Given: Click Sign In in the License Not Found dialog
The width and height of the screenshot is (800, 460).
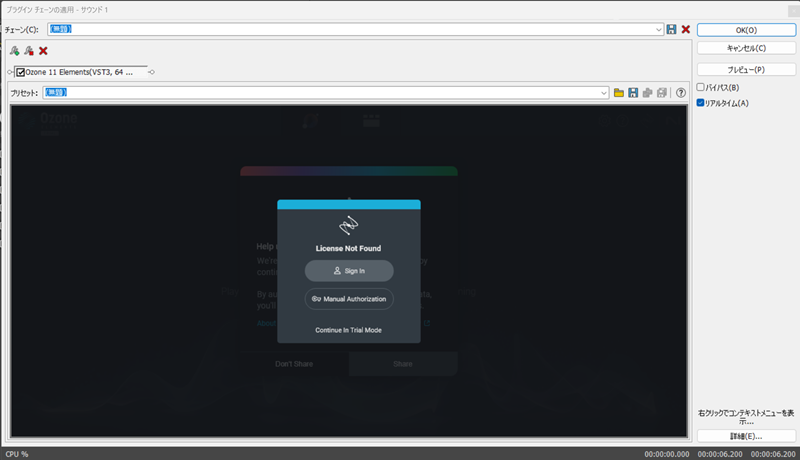Looking at the screenshot, I should (x=349, y=271).
